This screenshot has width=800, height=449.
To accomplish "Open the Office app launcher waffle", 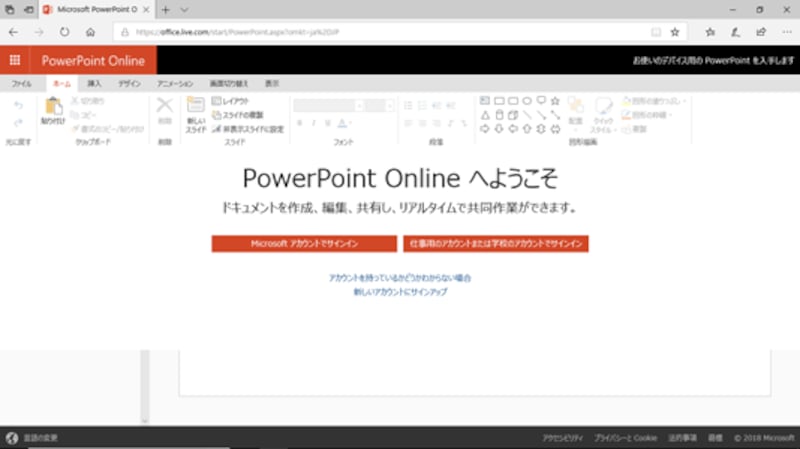I will (15, 60).
